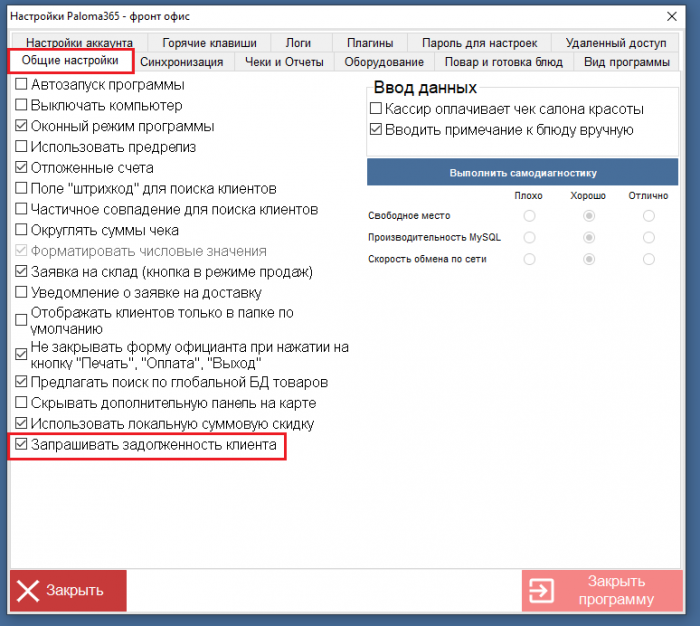Select Отлично radio for Свободное место
The width and height of the screenshot is (700, 626).
(649, 216)
